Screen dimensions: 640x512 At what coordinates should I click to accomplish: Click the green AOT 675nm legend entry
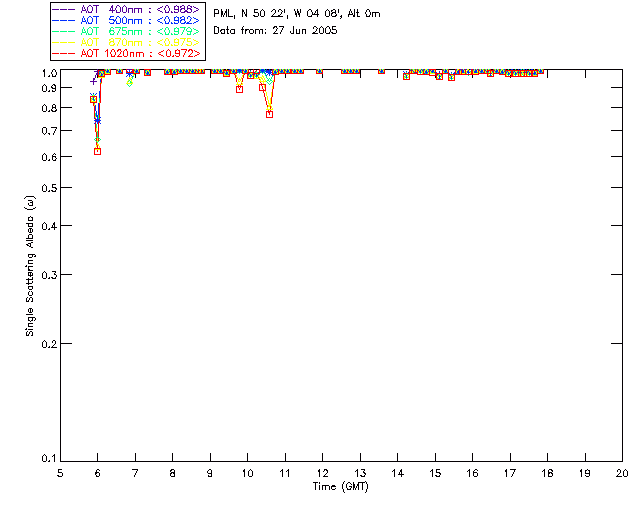[x=126, y=31]
